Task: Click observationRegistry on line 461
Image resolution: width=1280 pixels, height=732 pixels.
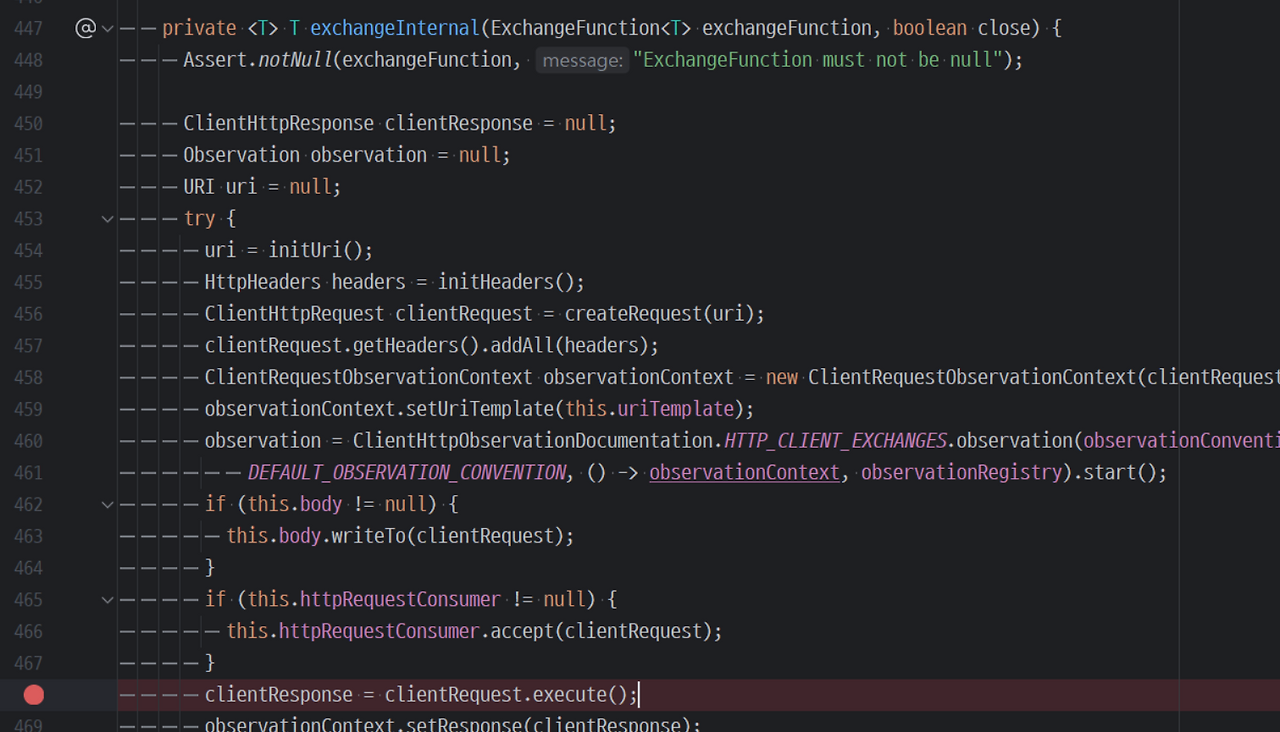Action: click(961, 472)
